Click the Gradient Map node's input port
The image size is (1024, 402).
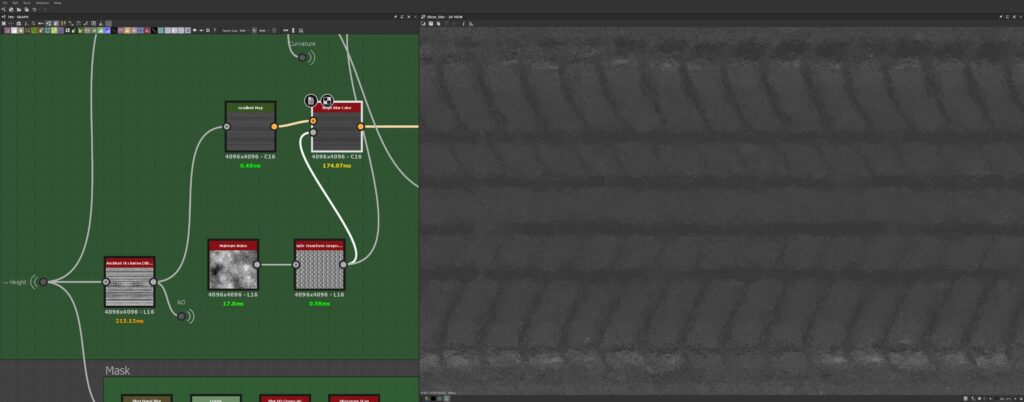(x=227, y=127)
